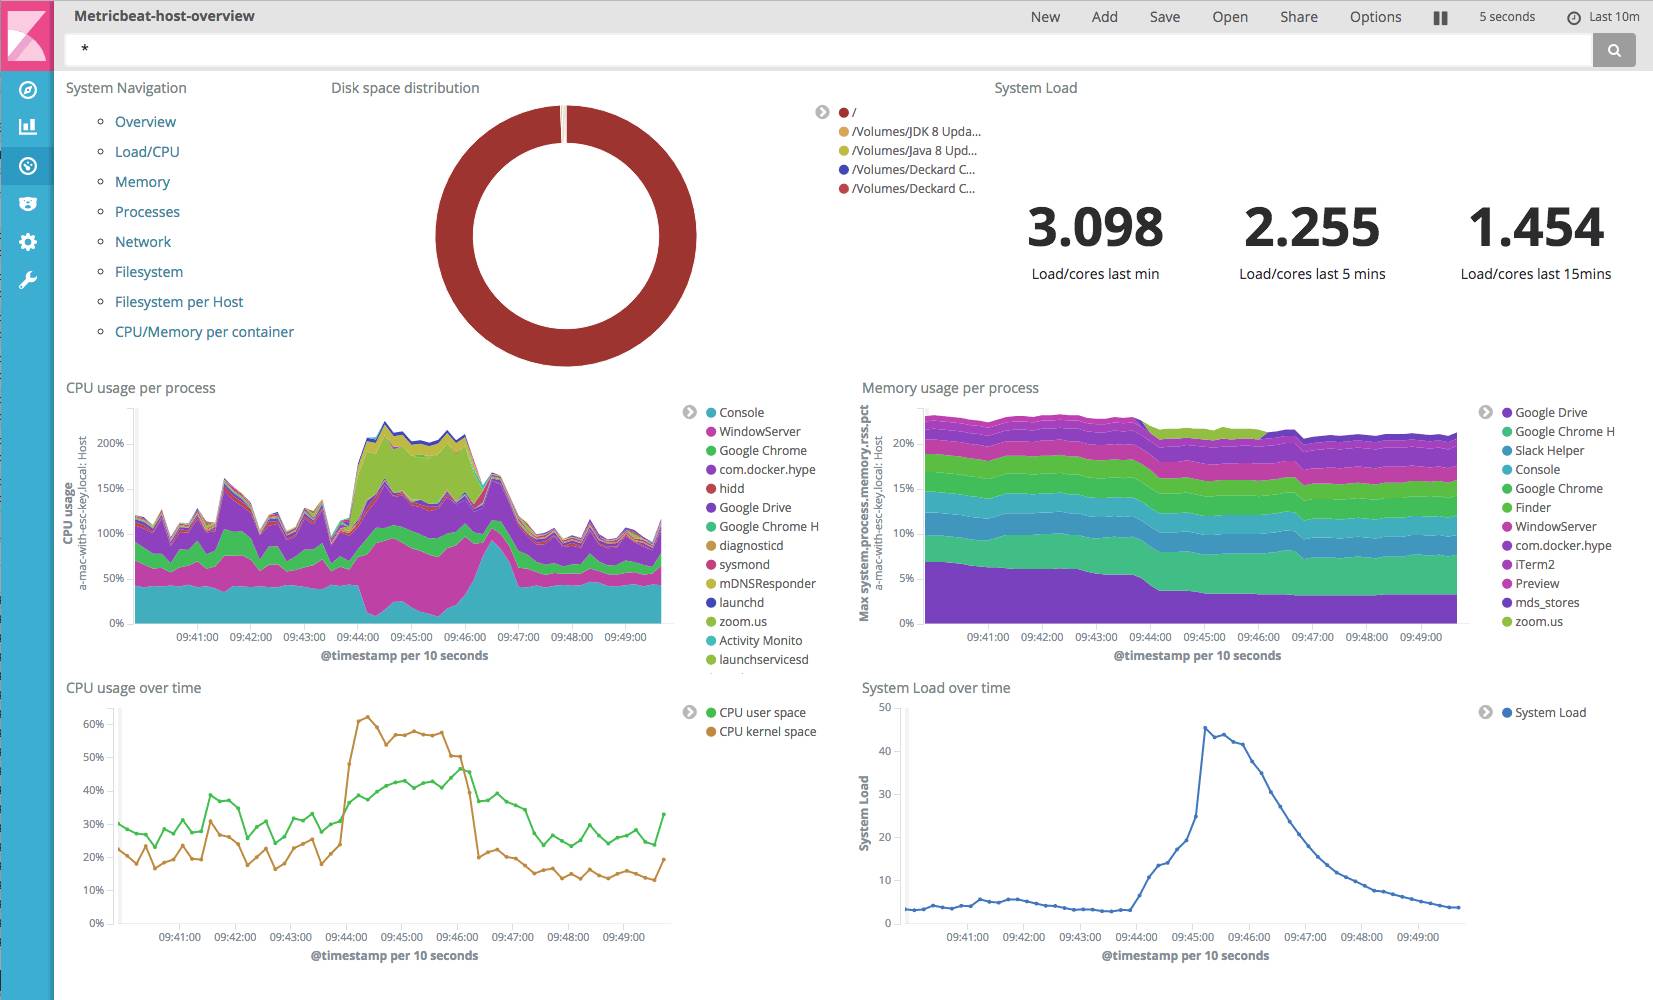Open the Filesystem per Host link

pyautogui.click(x=179, y=302)
